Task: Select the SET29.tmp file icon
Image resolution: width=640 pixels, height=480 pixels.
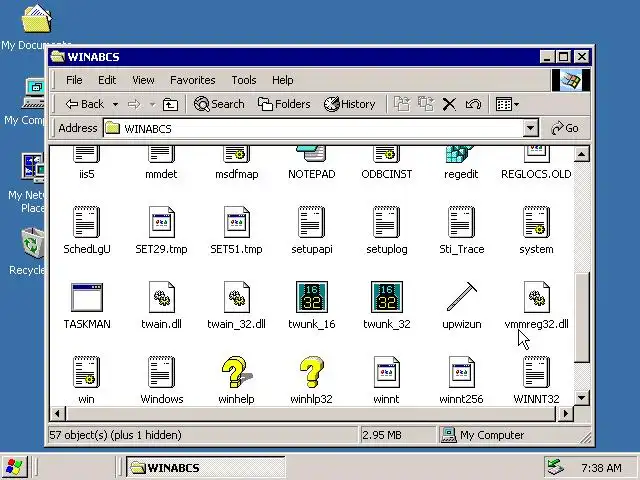Action: tap(161, 222)
